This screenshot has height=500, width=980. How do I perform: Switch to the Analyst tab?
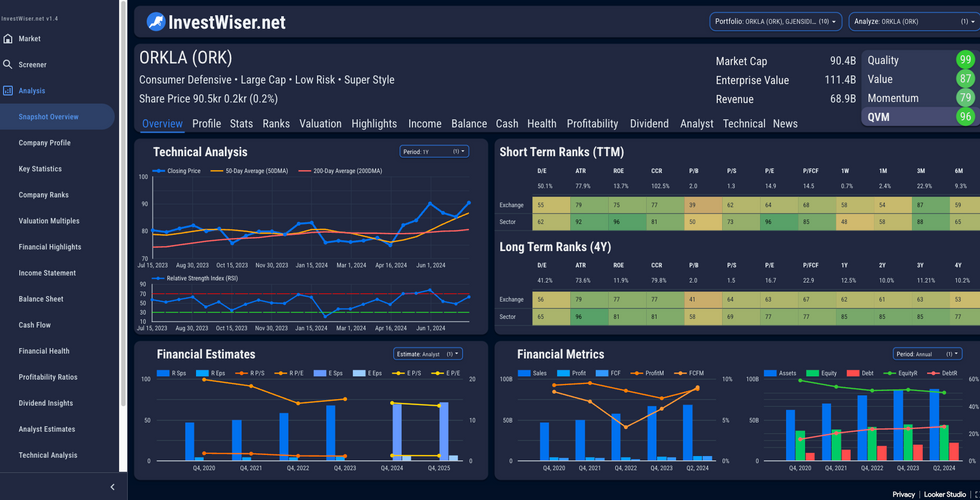(696, 124)
